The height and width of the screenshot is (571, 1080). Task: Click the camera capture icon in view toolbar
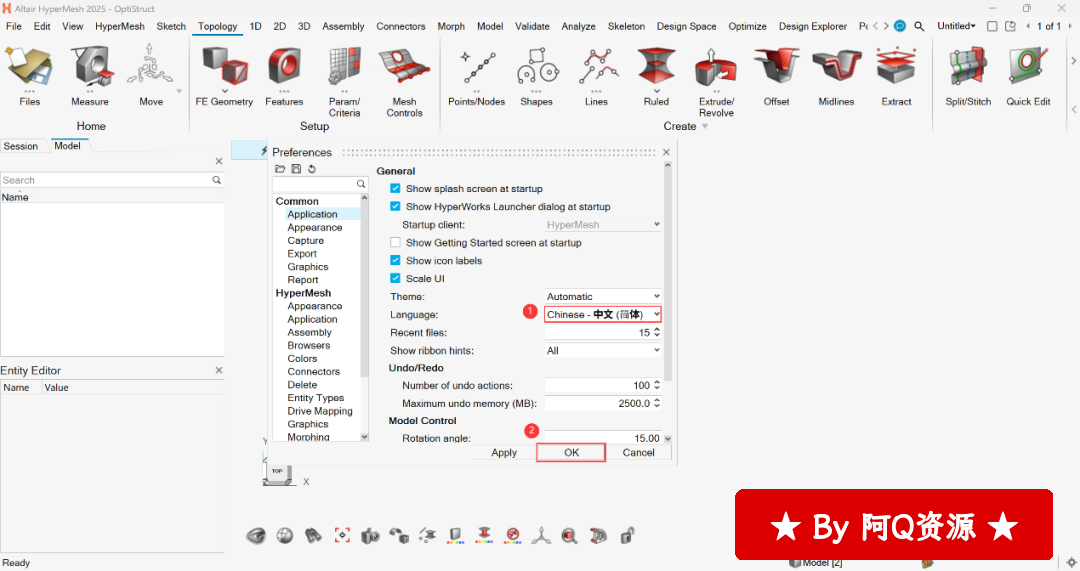click(x=370, y=535)
